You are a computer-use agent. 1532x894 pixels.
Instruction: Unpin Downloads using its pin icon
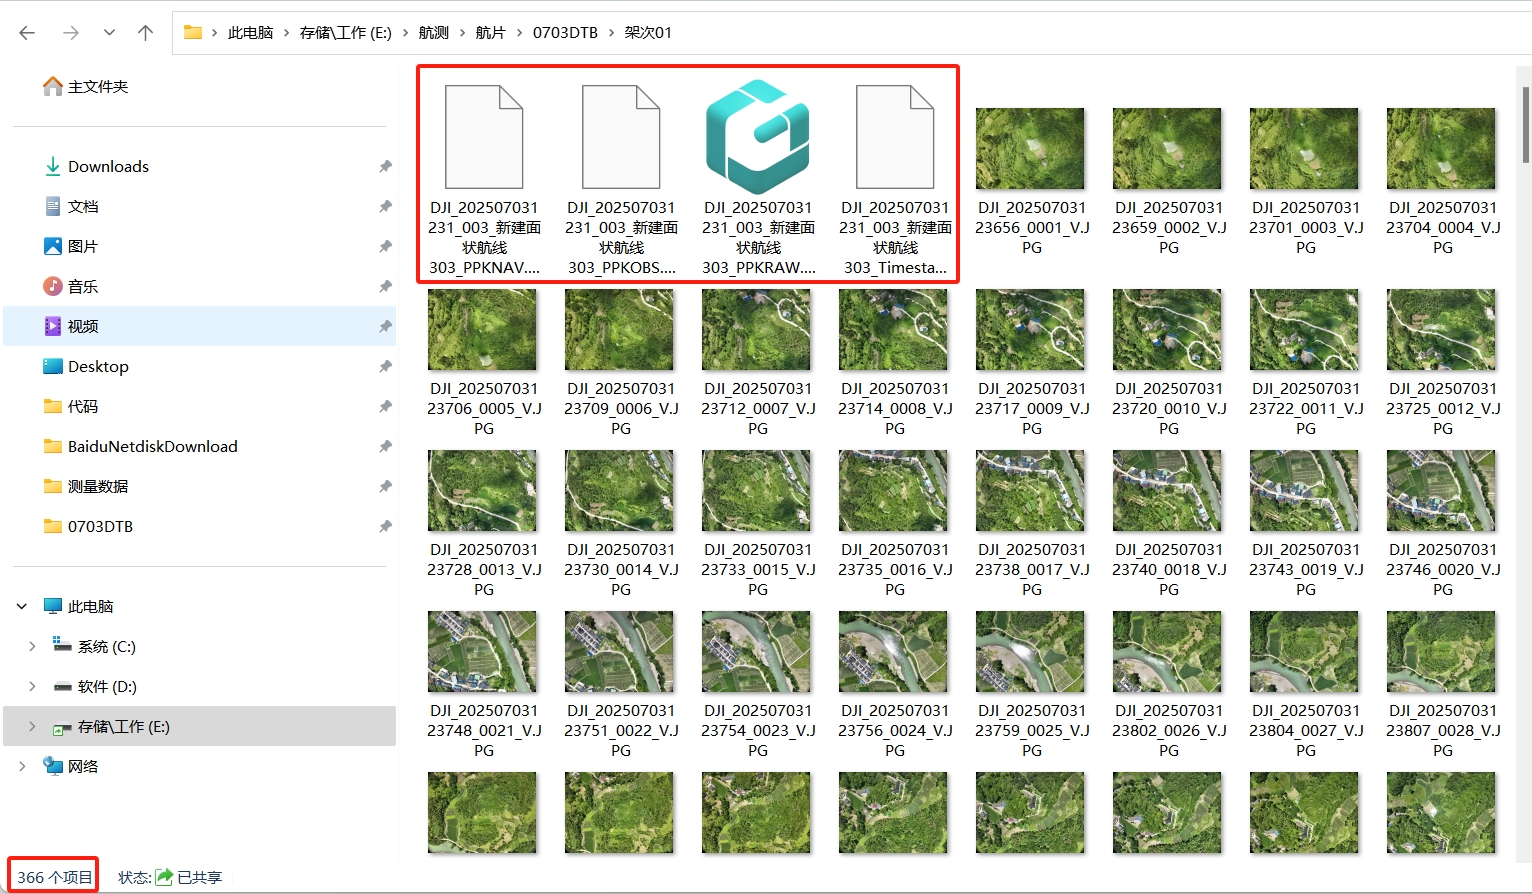click(385, 167)
